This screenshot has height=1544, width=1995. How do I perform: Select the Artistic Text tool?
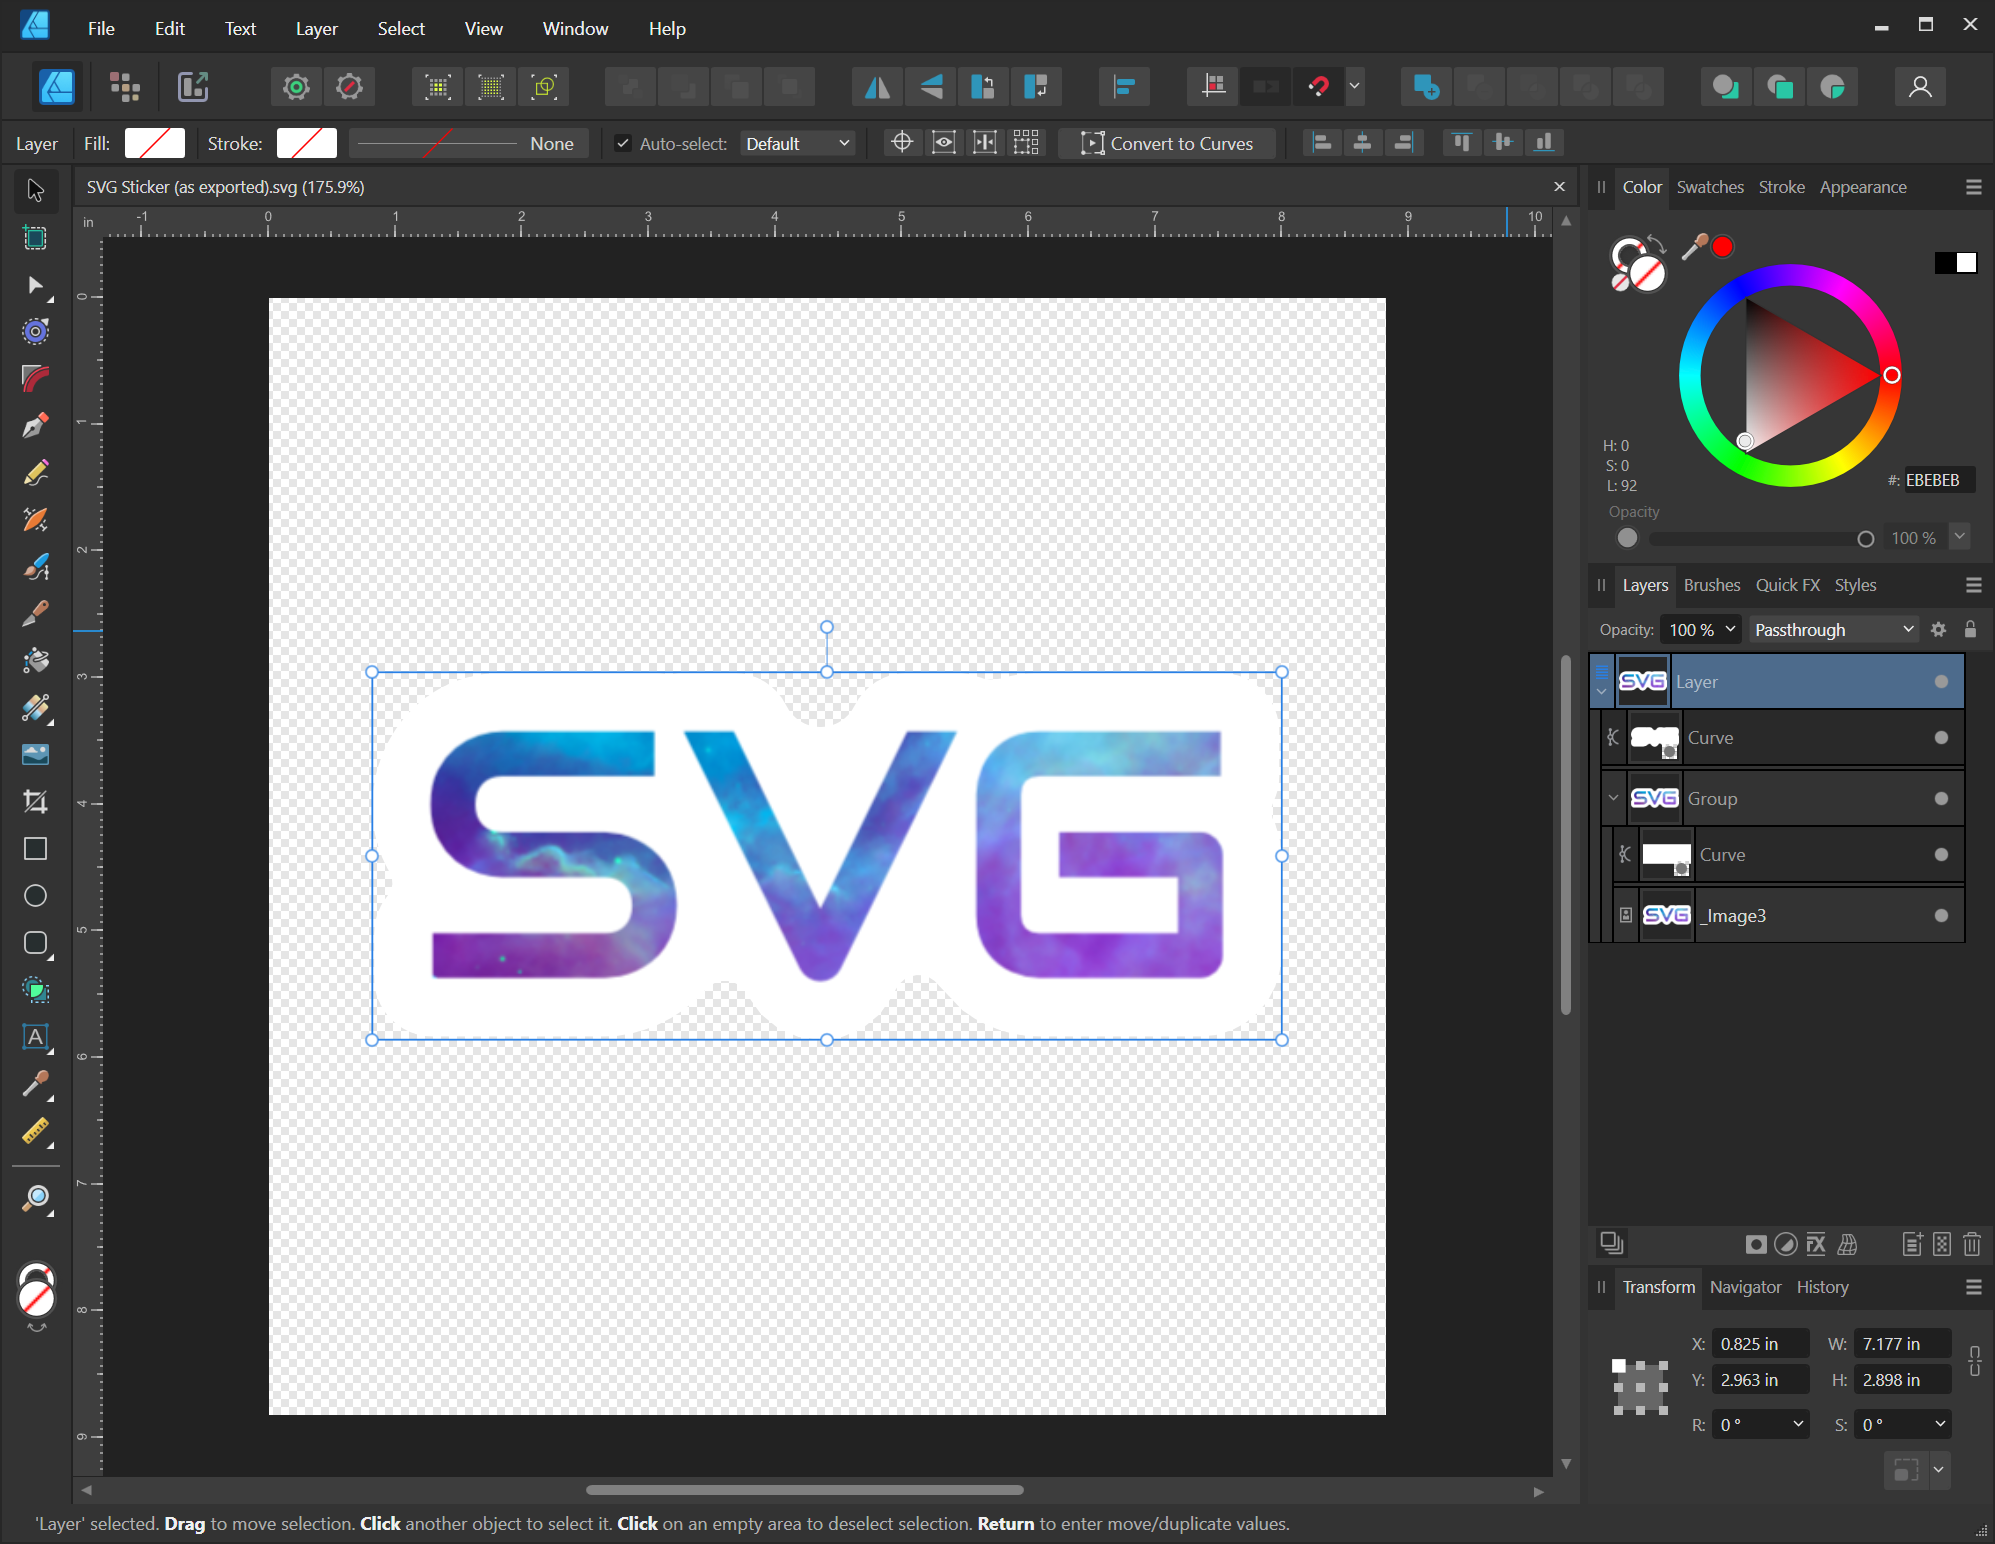click(35, 1037)
